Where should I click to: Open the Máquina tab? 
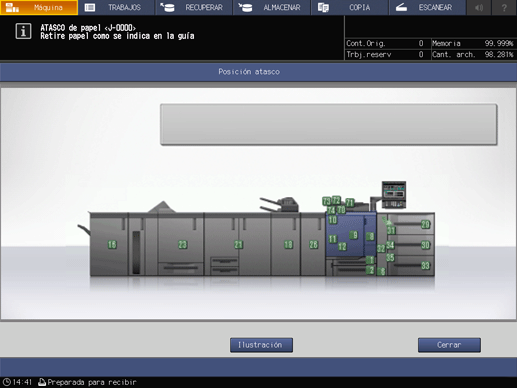tap(39, 7)
